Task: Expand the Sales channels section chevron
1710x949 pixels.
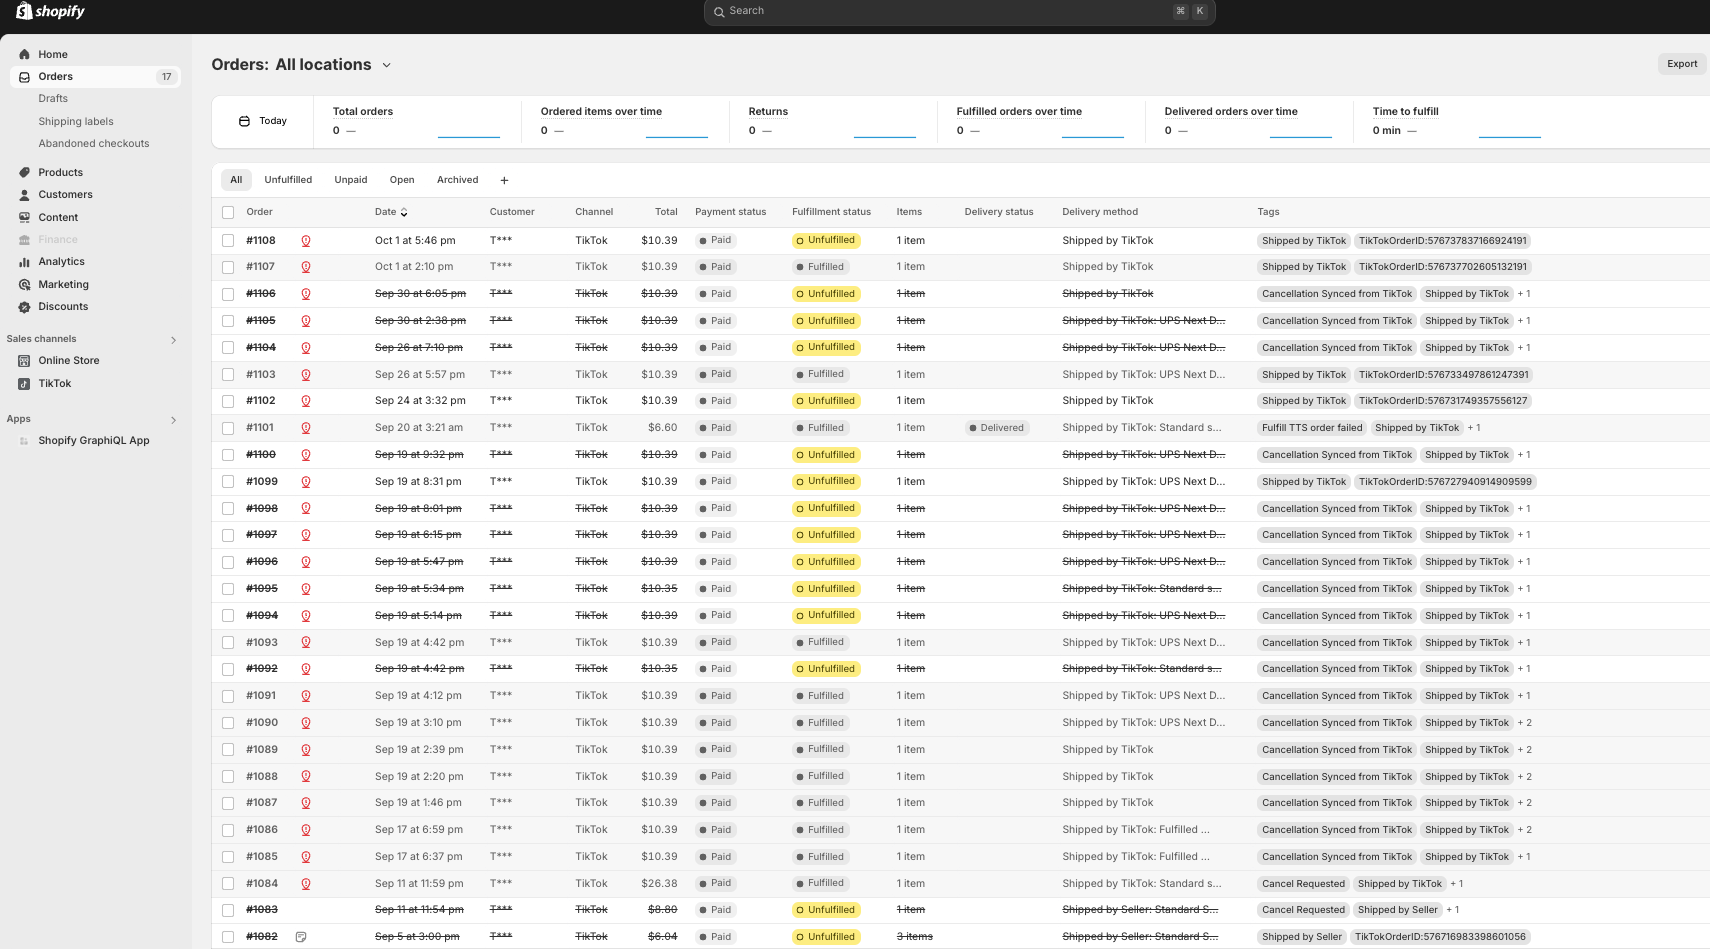Action: [174, 340]
